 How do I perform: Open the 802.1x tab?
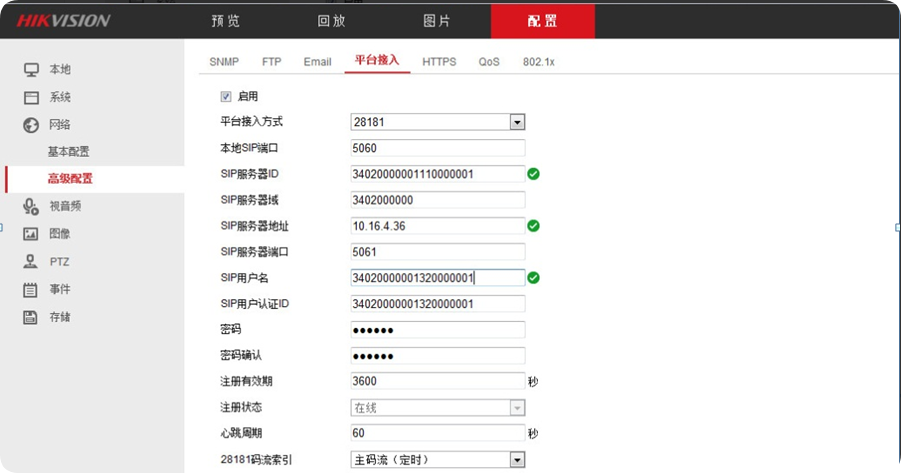538,61
